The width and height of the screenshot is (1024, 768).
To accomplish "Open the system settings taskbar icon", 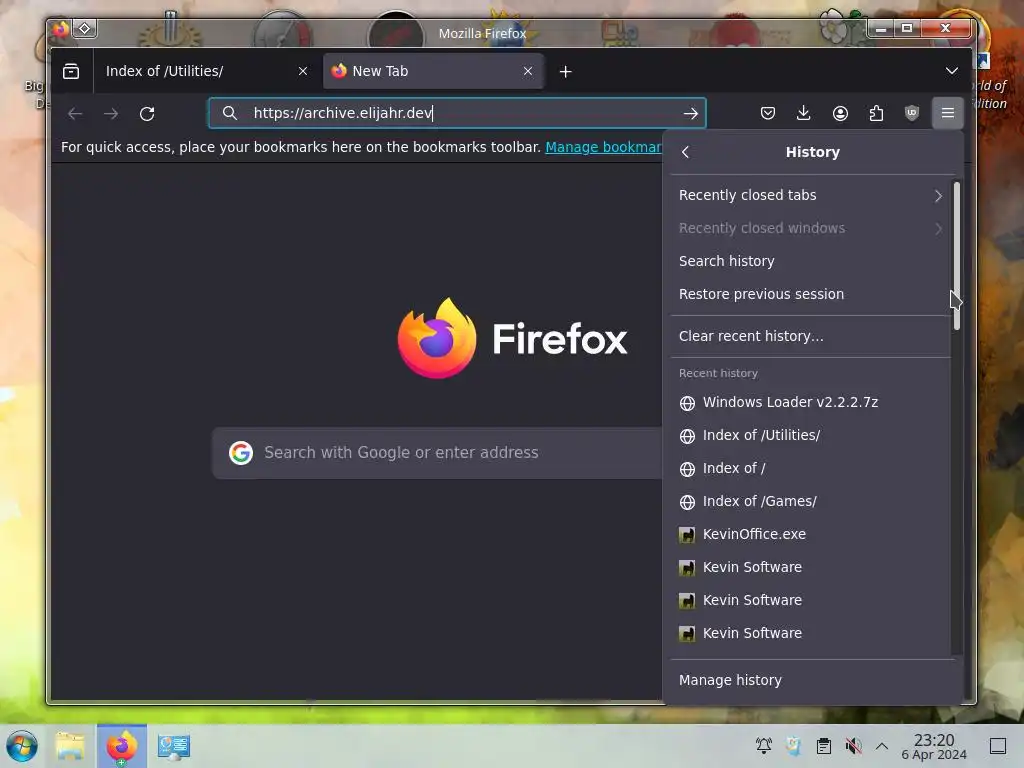I will [x=174, y=746].
